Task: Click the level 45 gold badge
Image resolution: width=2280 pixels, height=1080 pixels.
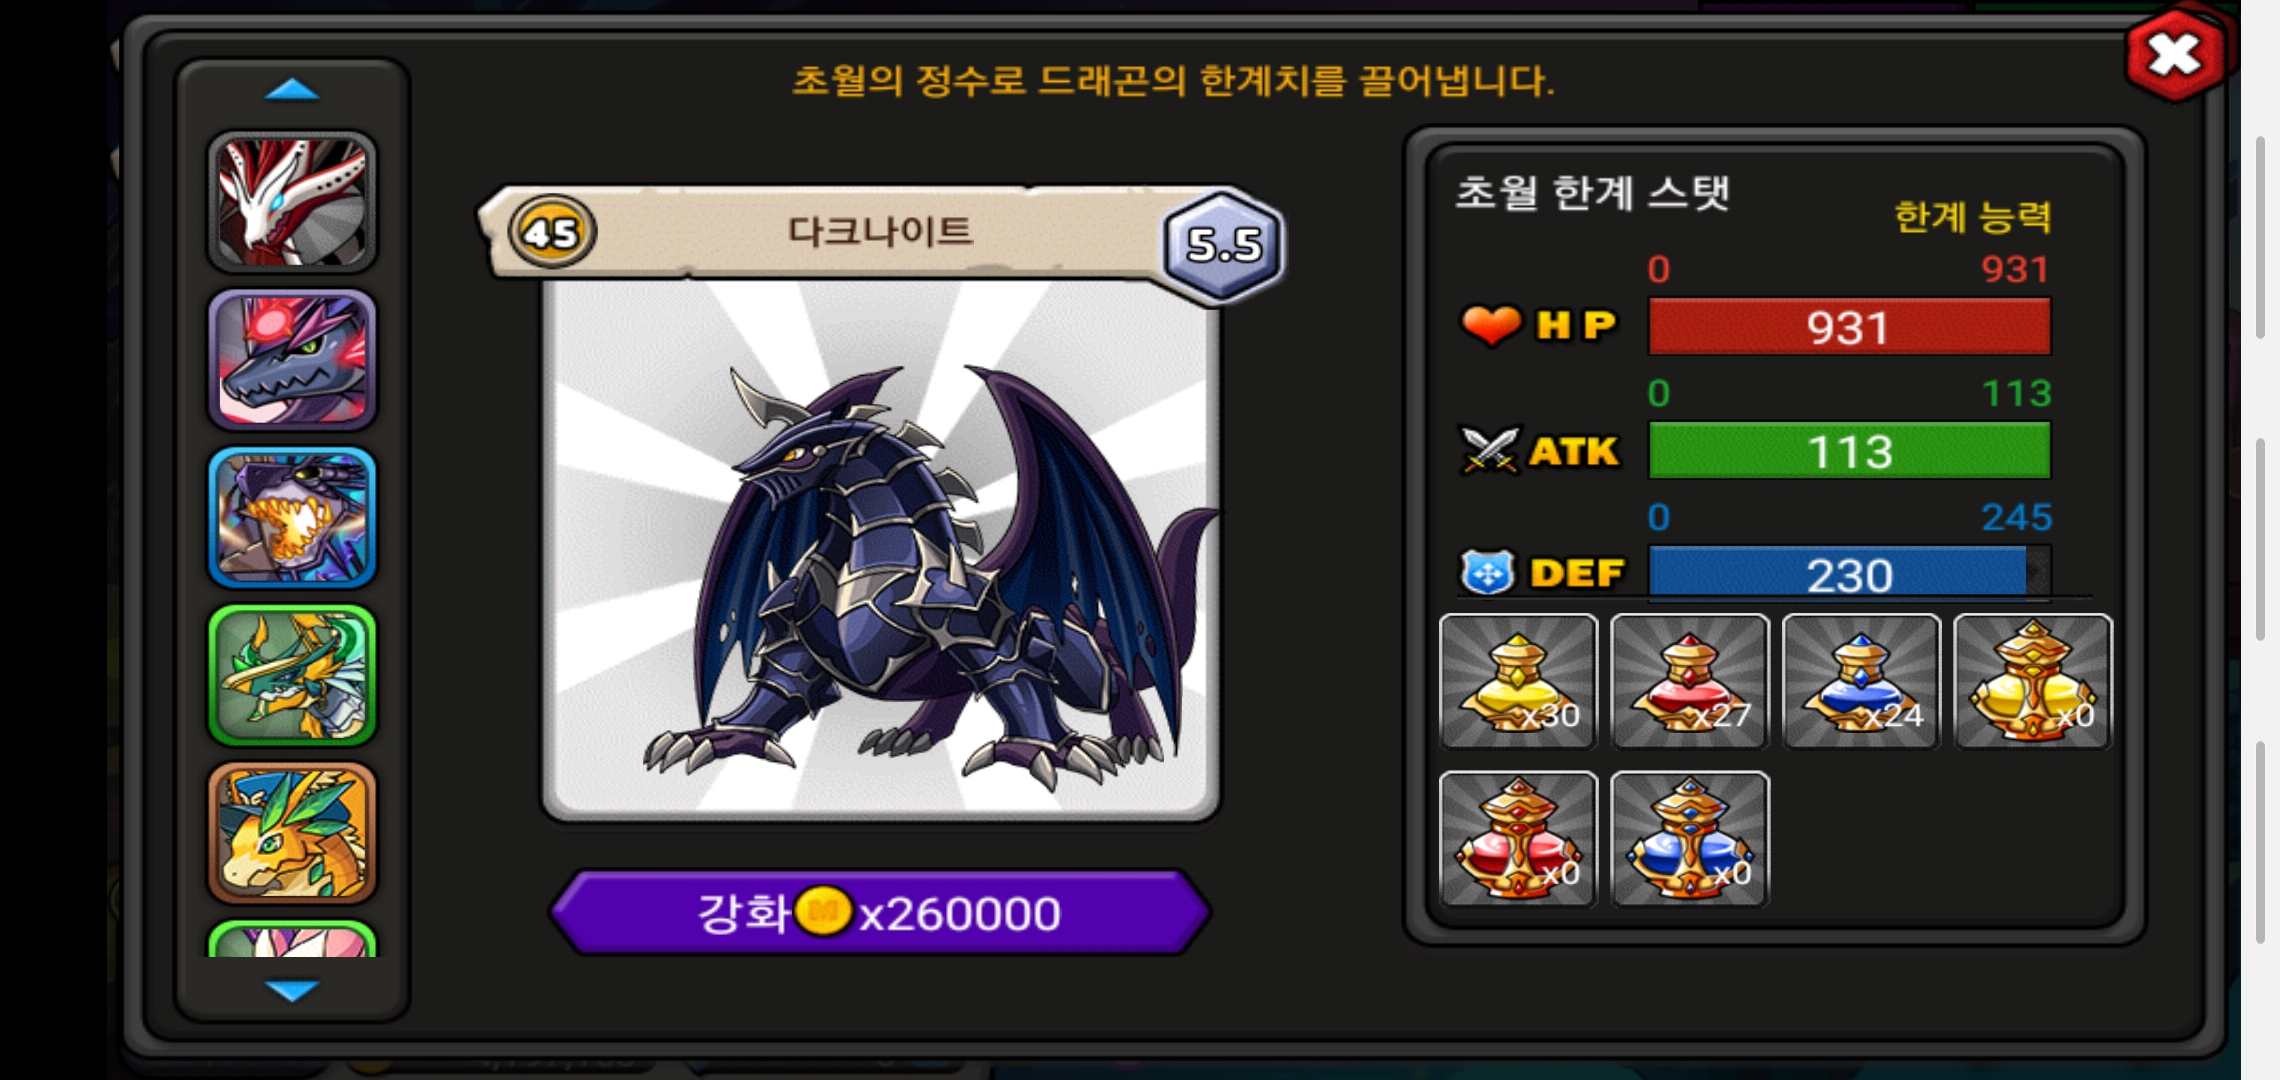Action: 551,232
